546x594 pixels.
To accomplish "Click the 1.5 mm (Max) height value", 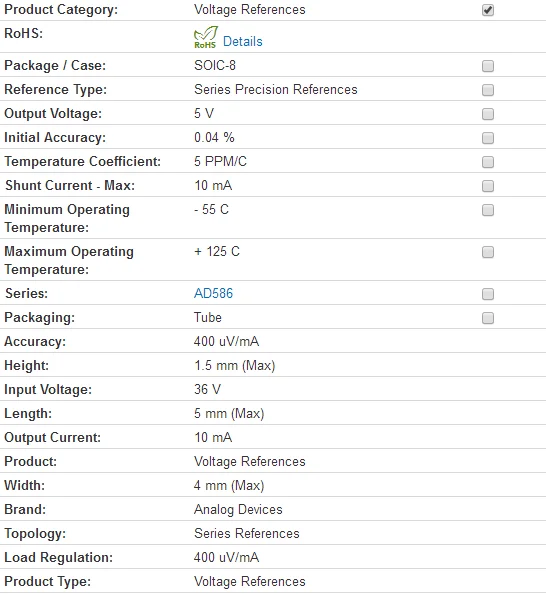I will coord(235,366).
